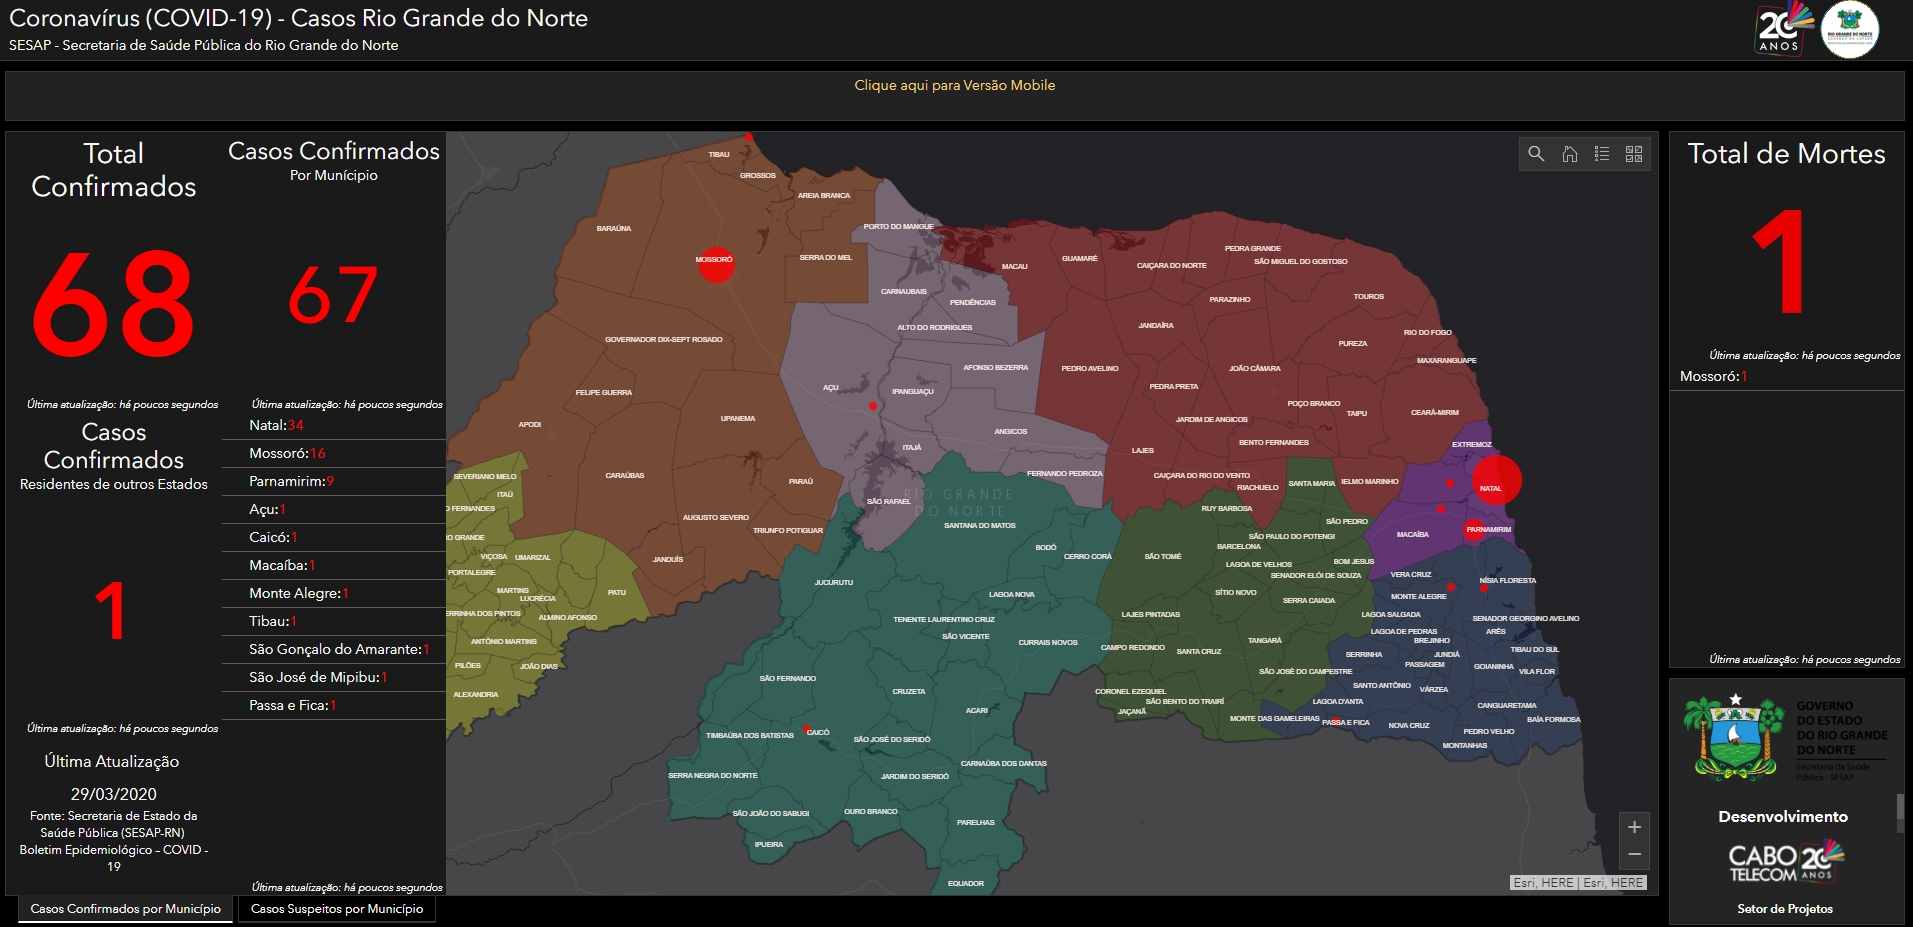Click the Cabo Telecom logo

click(x=1786, y=861)
